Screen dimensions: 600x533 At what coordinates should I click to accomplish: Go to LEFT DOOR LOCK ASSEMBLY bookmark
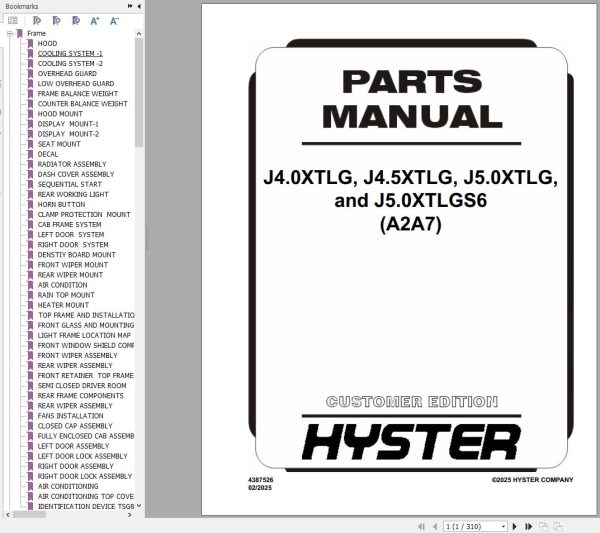pyautogui.click(x=82, y=456)
